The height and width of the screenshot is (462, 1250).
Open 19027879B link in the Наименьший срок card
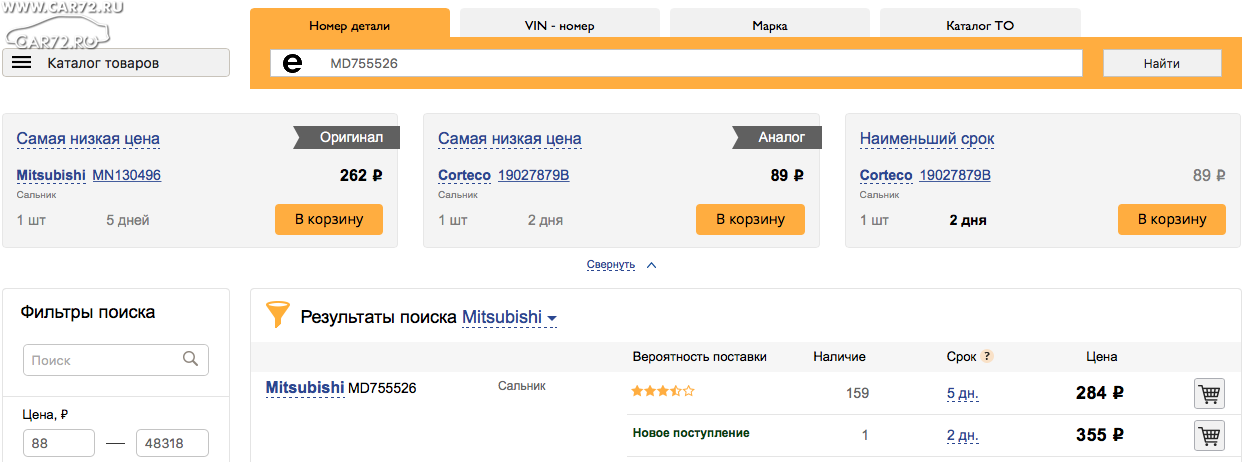pos(955,175)
